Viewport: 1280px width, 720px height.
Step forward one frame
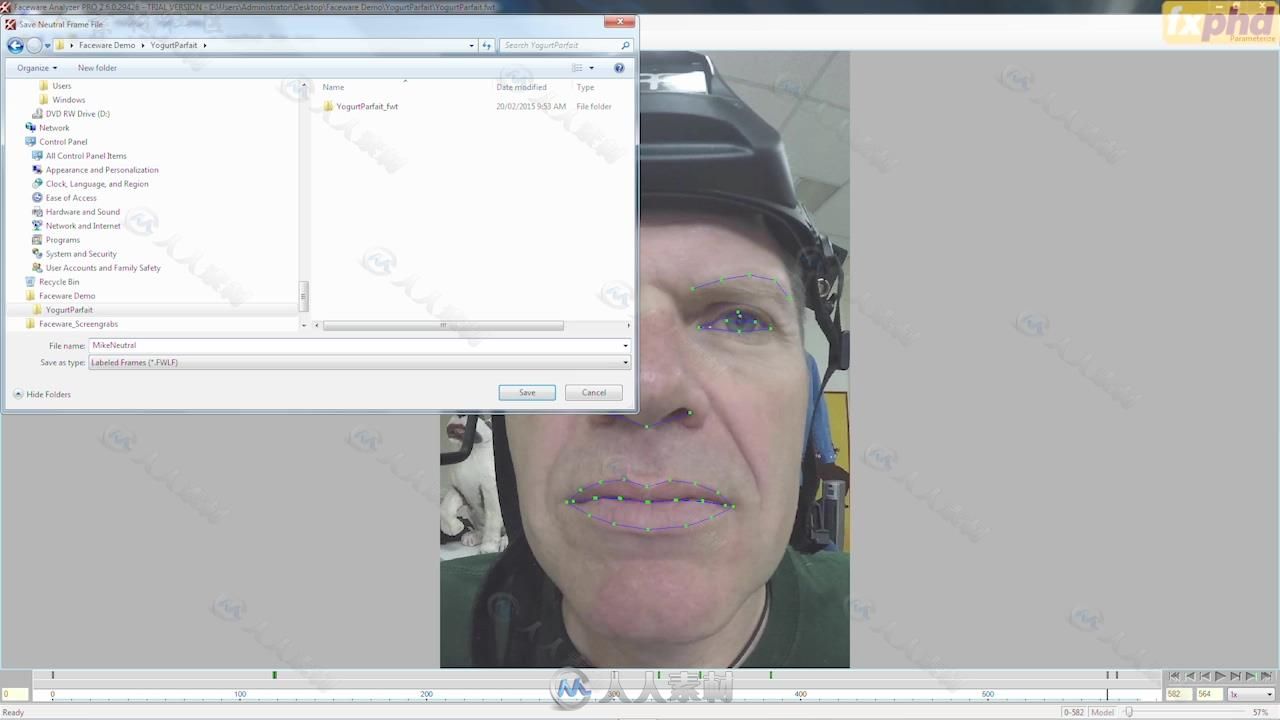point(1235,677)
